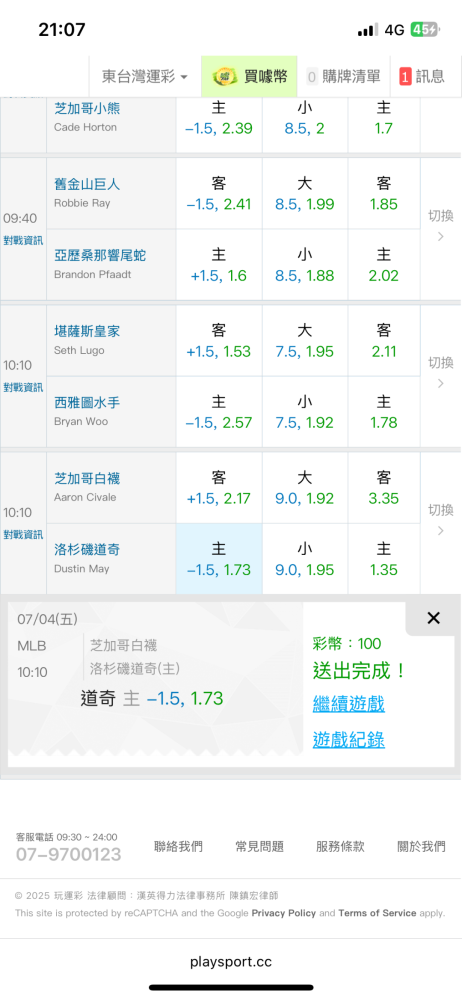Open 舊金山巨人 team name
The height and width of the screenshot is (1000, 462).
coord(87,185)
